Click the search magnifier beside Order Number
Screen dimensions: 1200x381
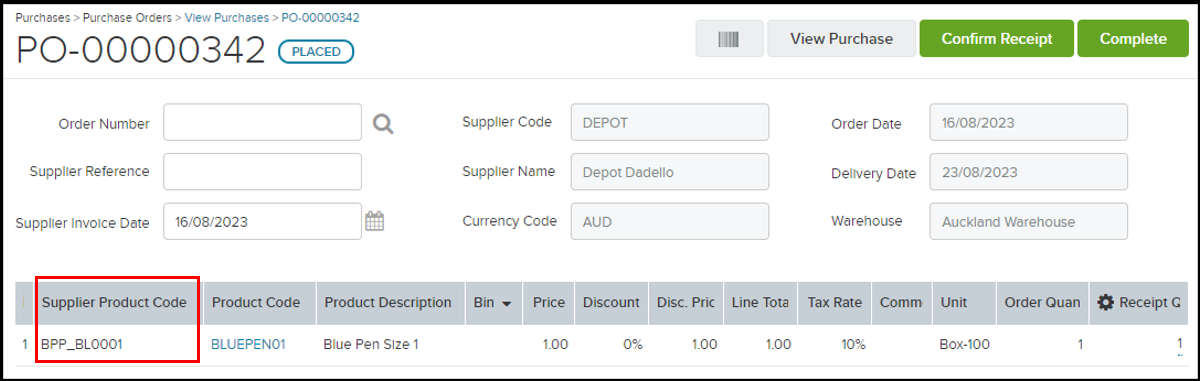point(383,123)
